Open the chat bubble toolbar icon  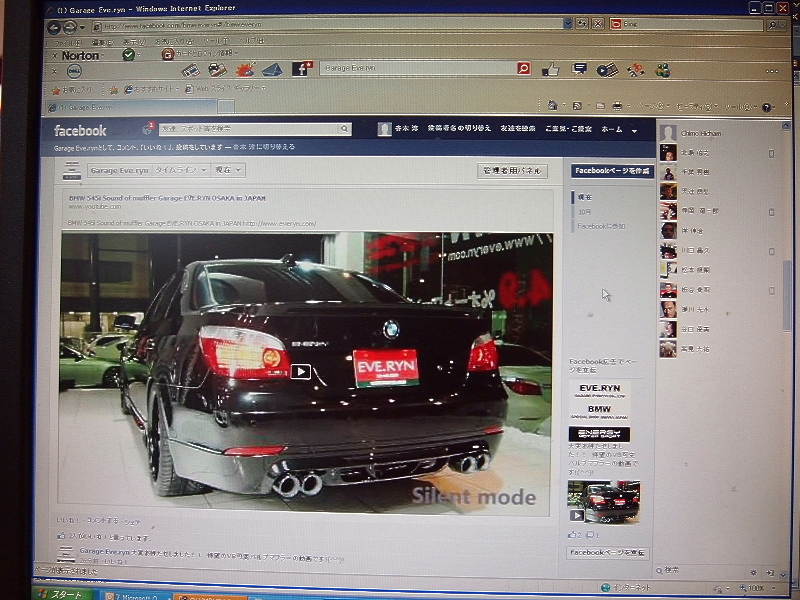click(579, 69)
